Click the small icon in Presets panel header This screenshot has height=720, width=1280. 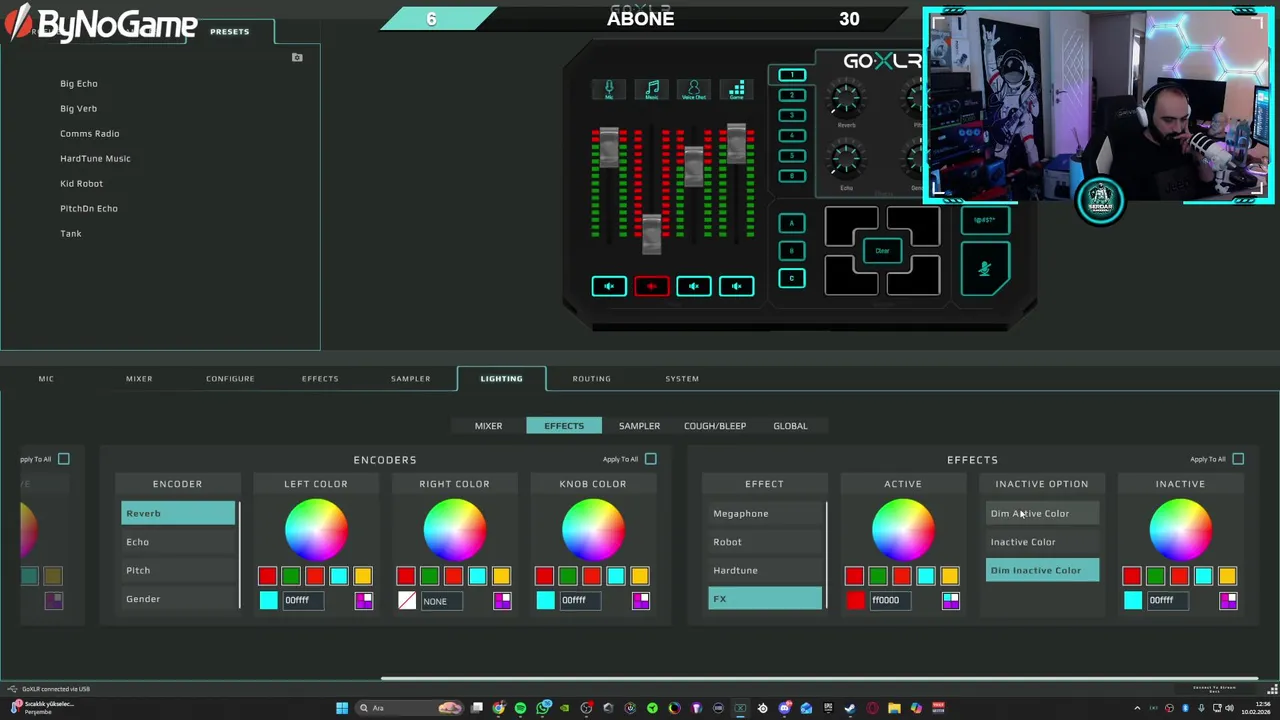click(297, 57)
